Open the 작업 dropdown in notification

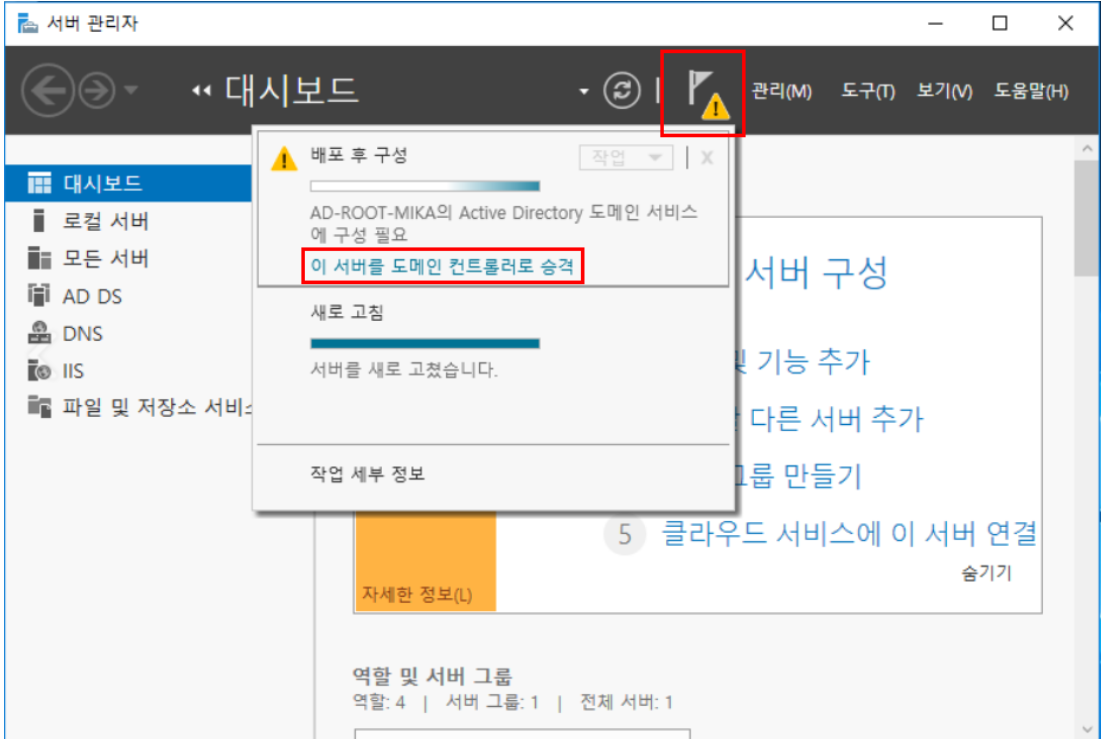click(x=625, y=158)
